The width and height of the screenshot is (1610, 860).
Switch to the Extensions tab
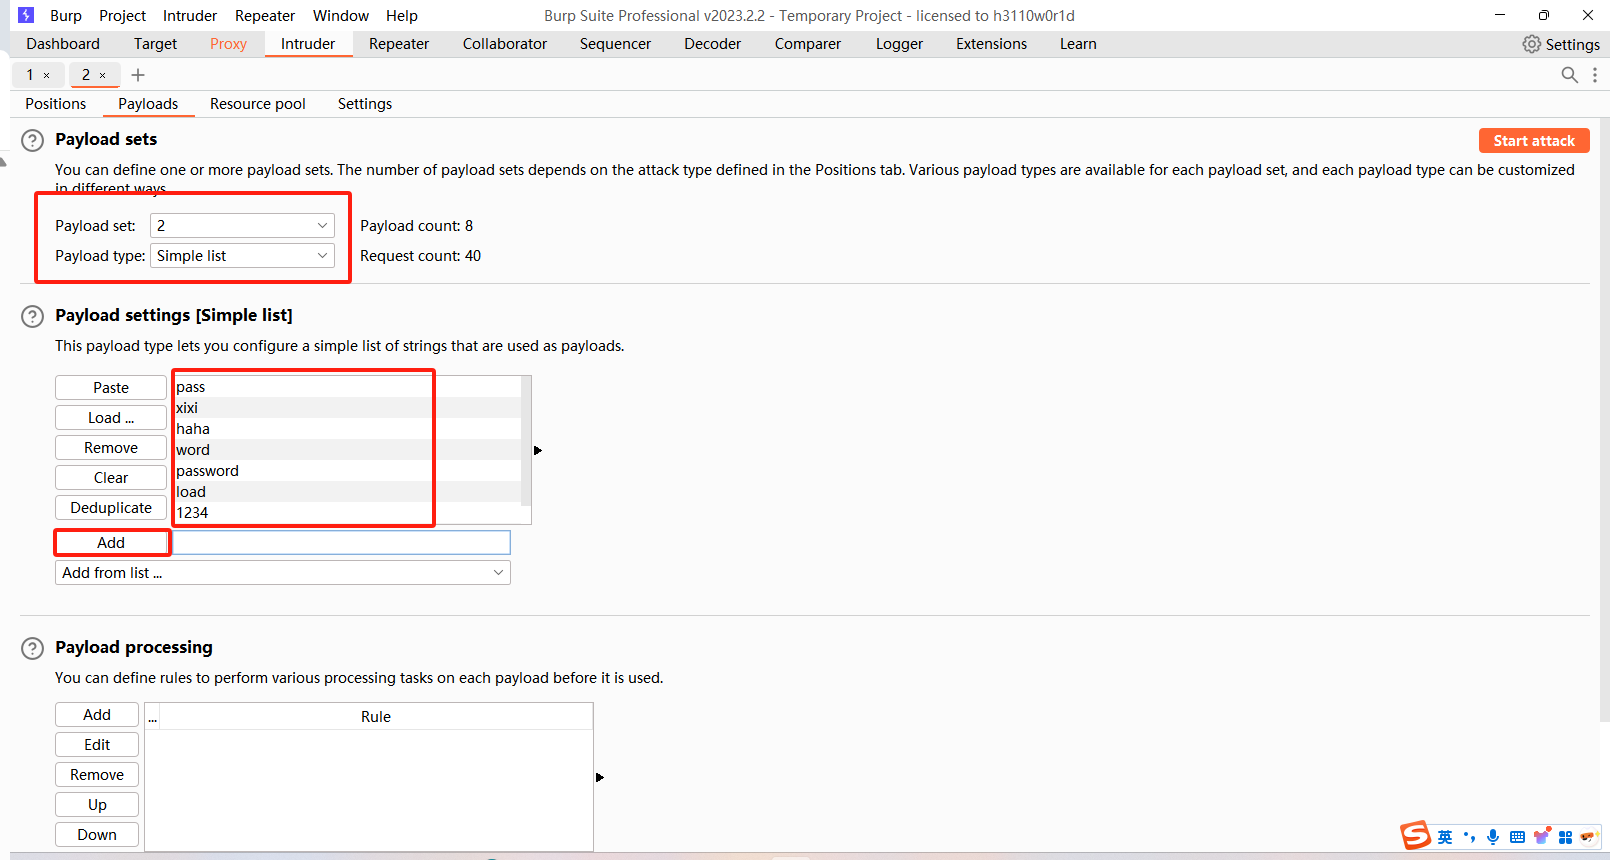click(x=991, y=44)
